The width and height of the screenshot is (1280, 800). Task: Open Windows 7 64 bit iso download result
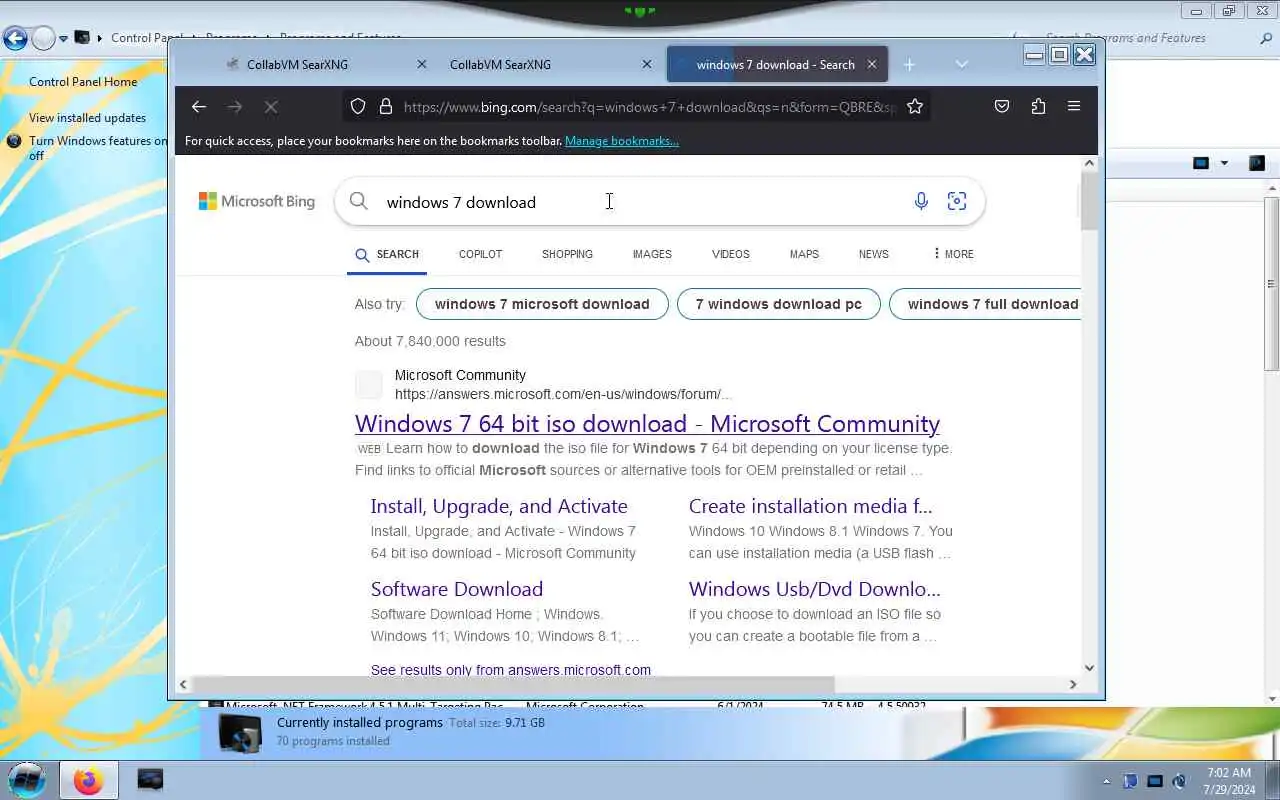(647, 424)
